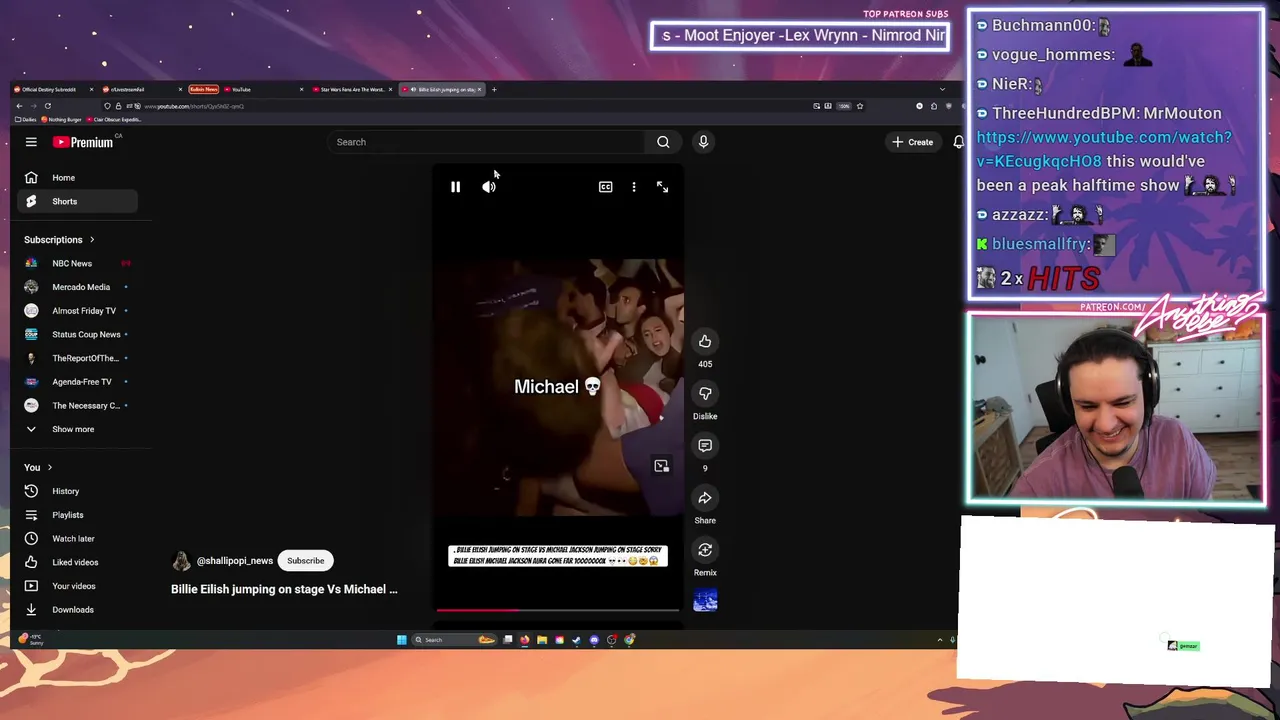Open the Windows Start menu
Viewport: 1280px width, 720px height.
[402, 640]
